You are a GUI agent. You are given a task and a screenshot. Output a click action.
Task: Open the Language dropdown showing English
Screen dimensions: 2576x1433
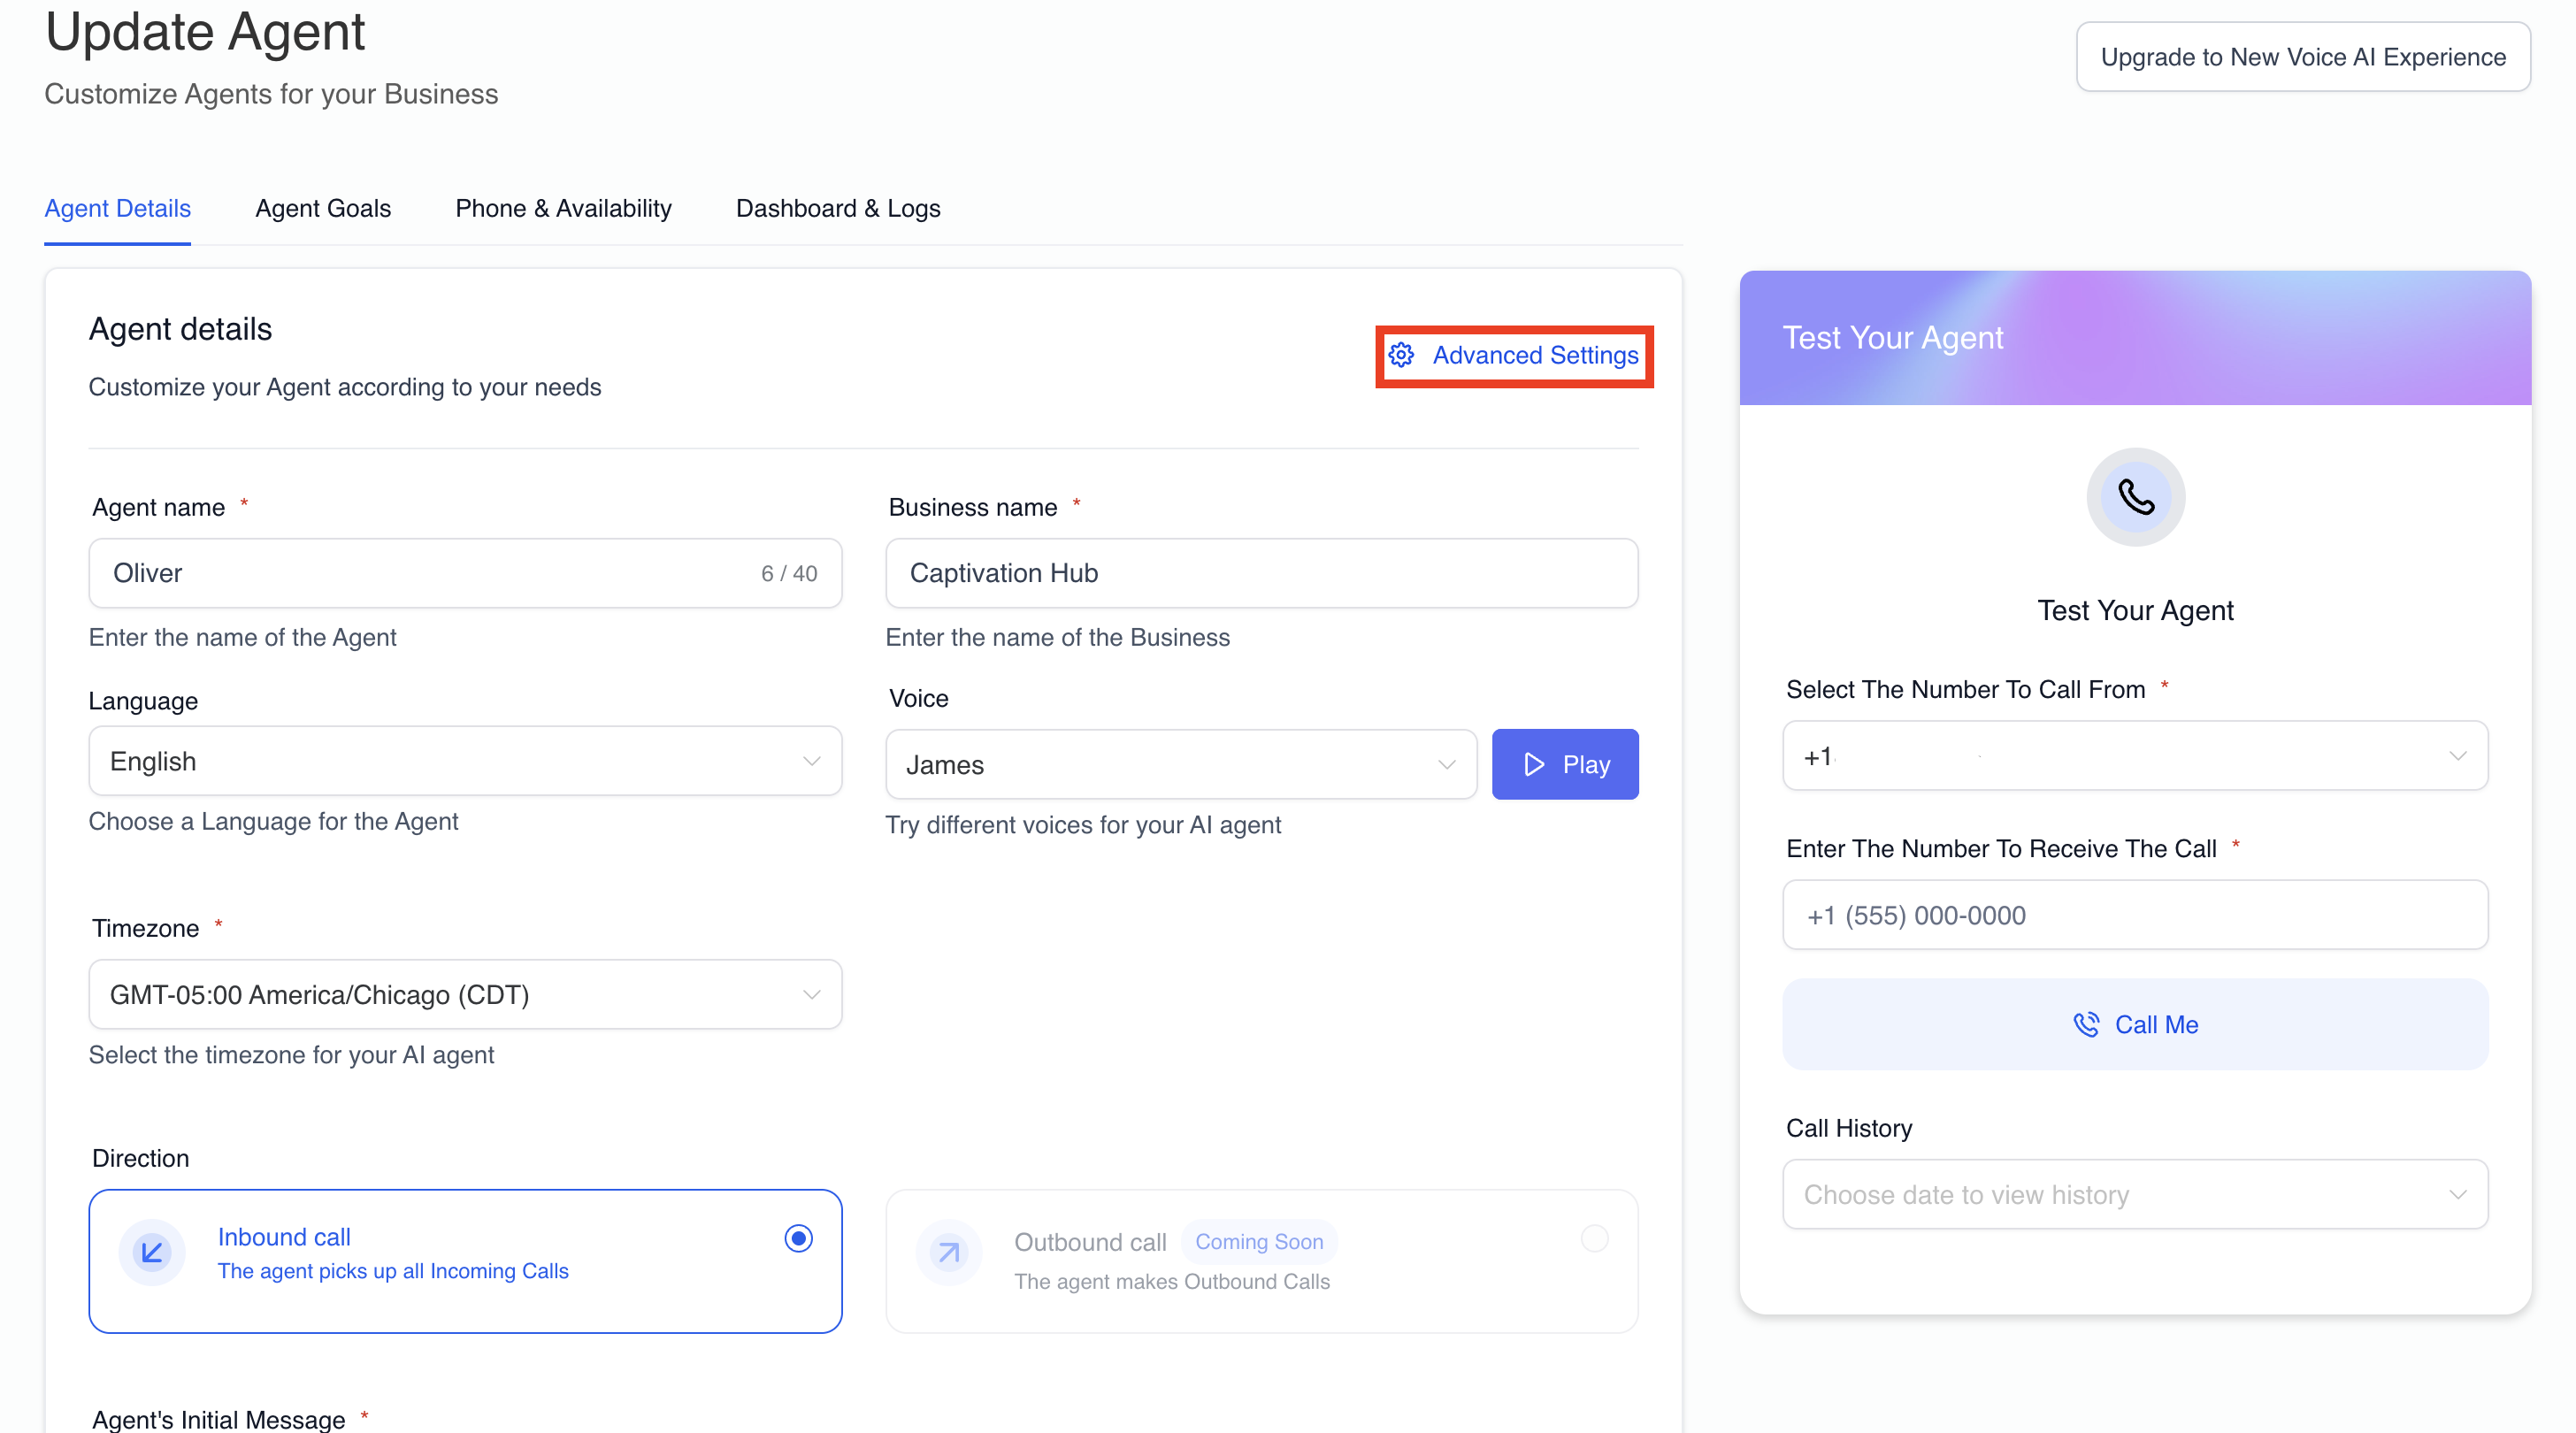(465, 761)
